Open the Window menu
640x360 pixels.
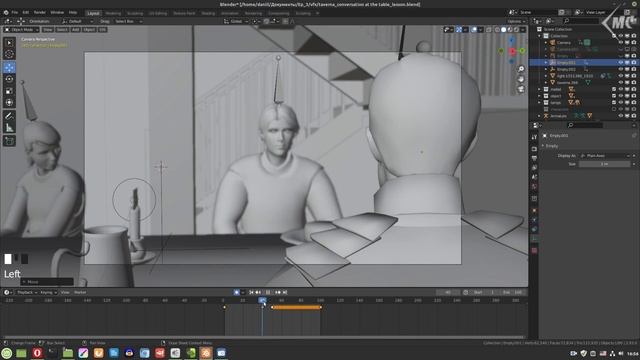[57, 13]
